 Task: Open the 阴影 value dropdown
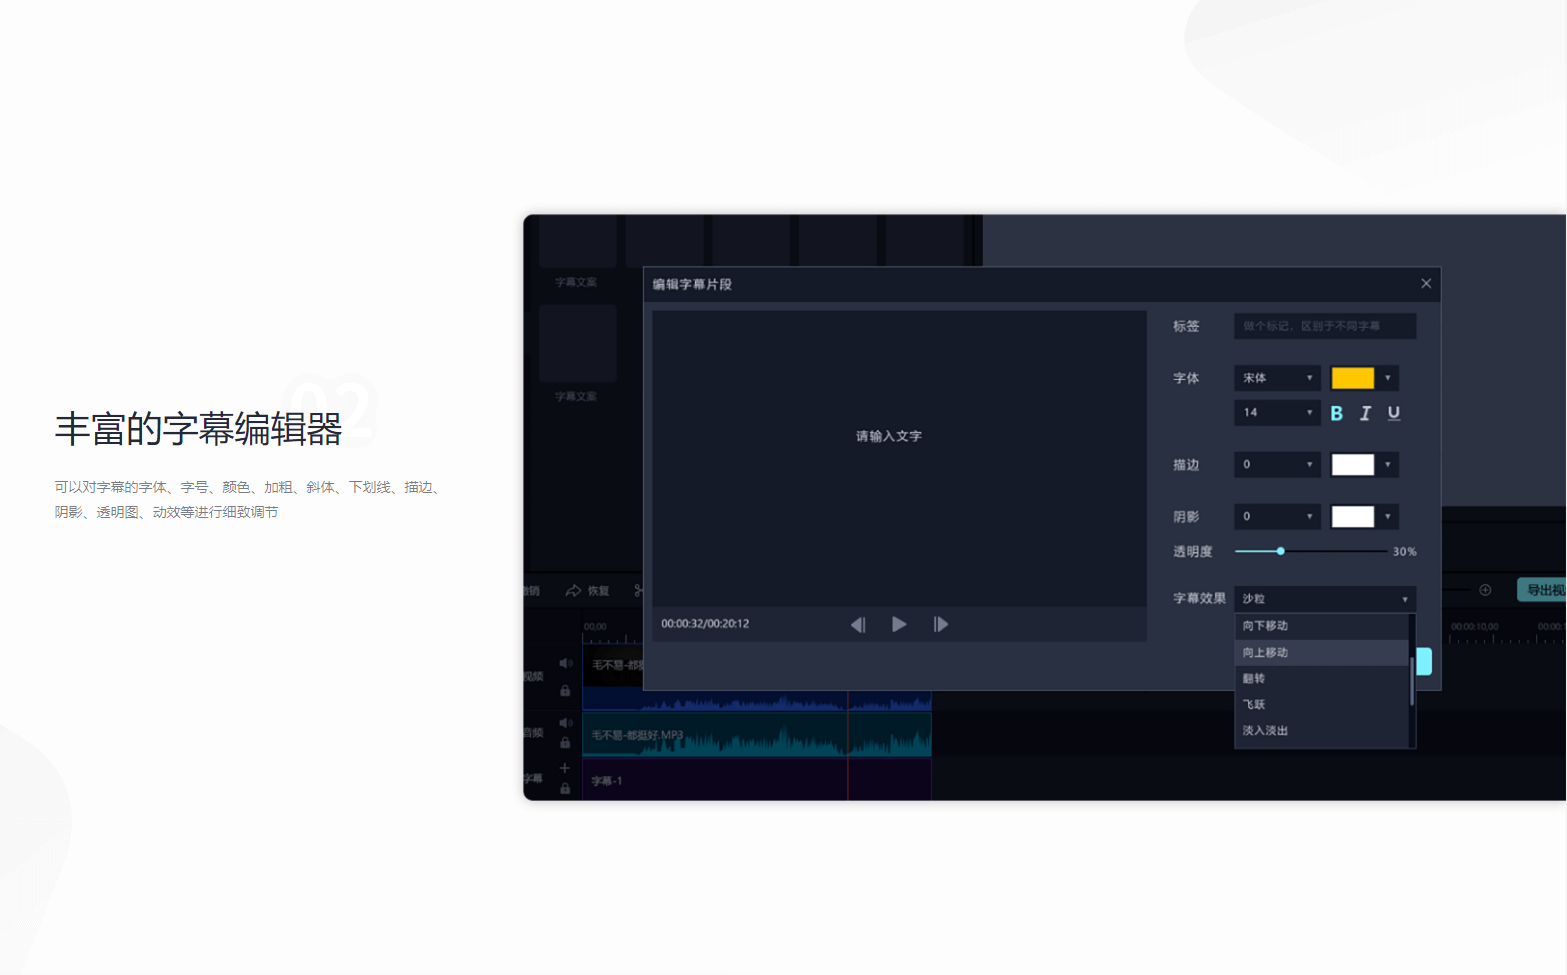[x=1277, y=516]
